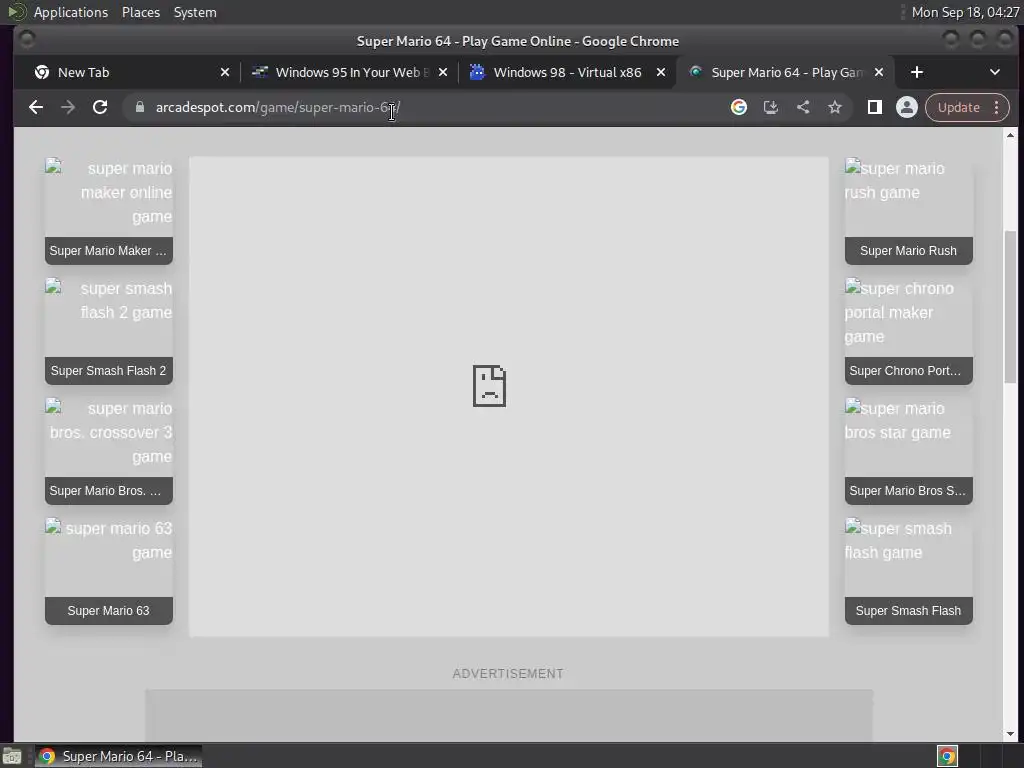Viewport: 1024px width, 768px height.
Task: Share this page using the share icon
Action: pyautogui.click(x=803, y=107)
